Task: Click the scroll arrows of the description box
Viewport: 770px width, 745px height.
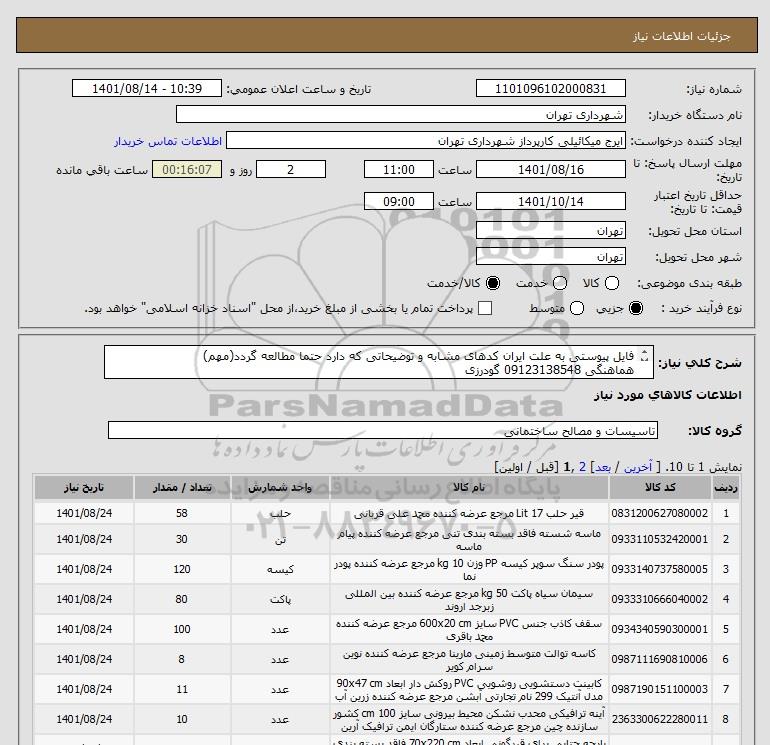Action: click(x=645, y=356)
